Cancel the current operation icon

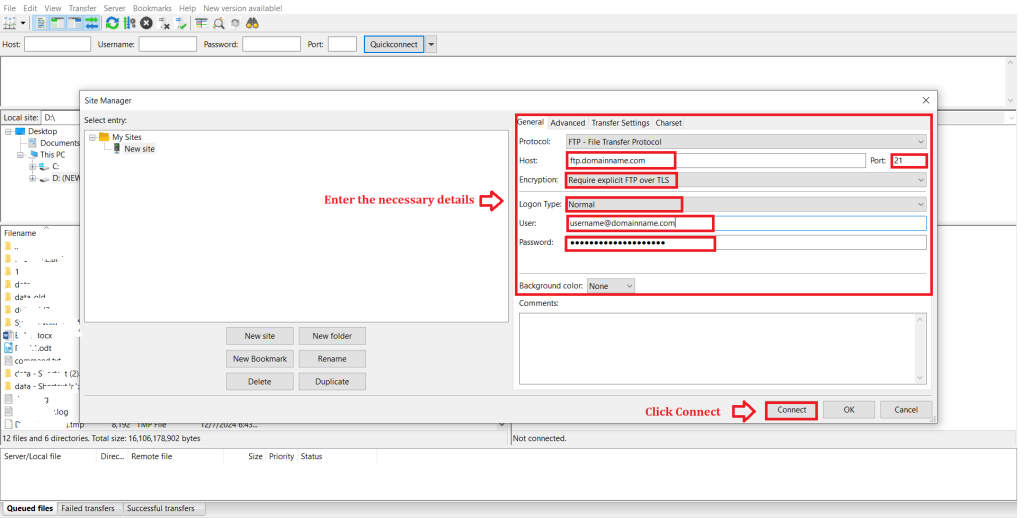[x=146, y=23]
